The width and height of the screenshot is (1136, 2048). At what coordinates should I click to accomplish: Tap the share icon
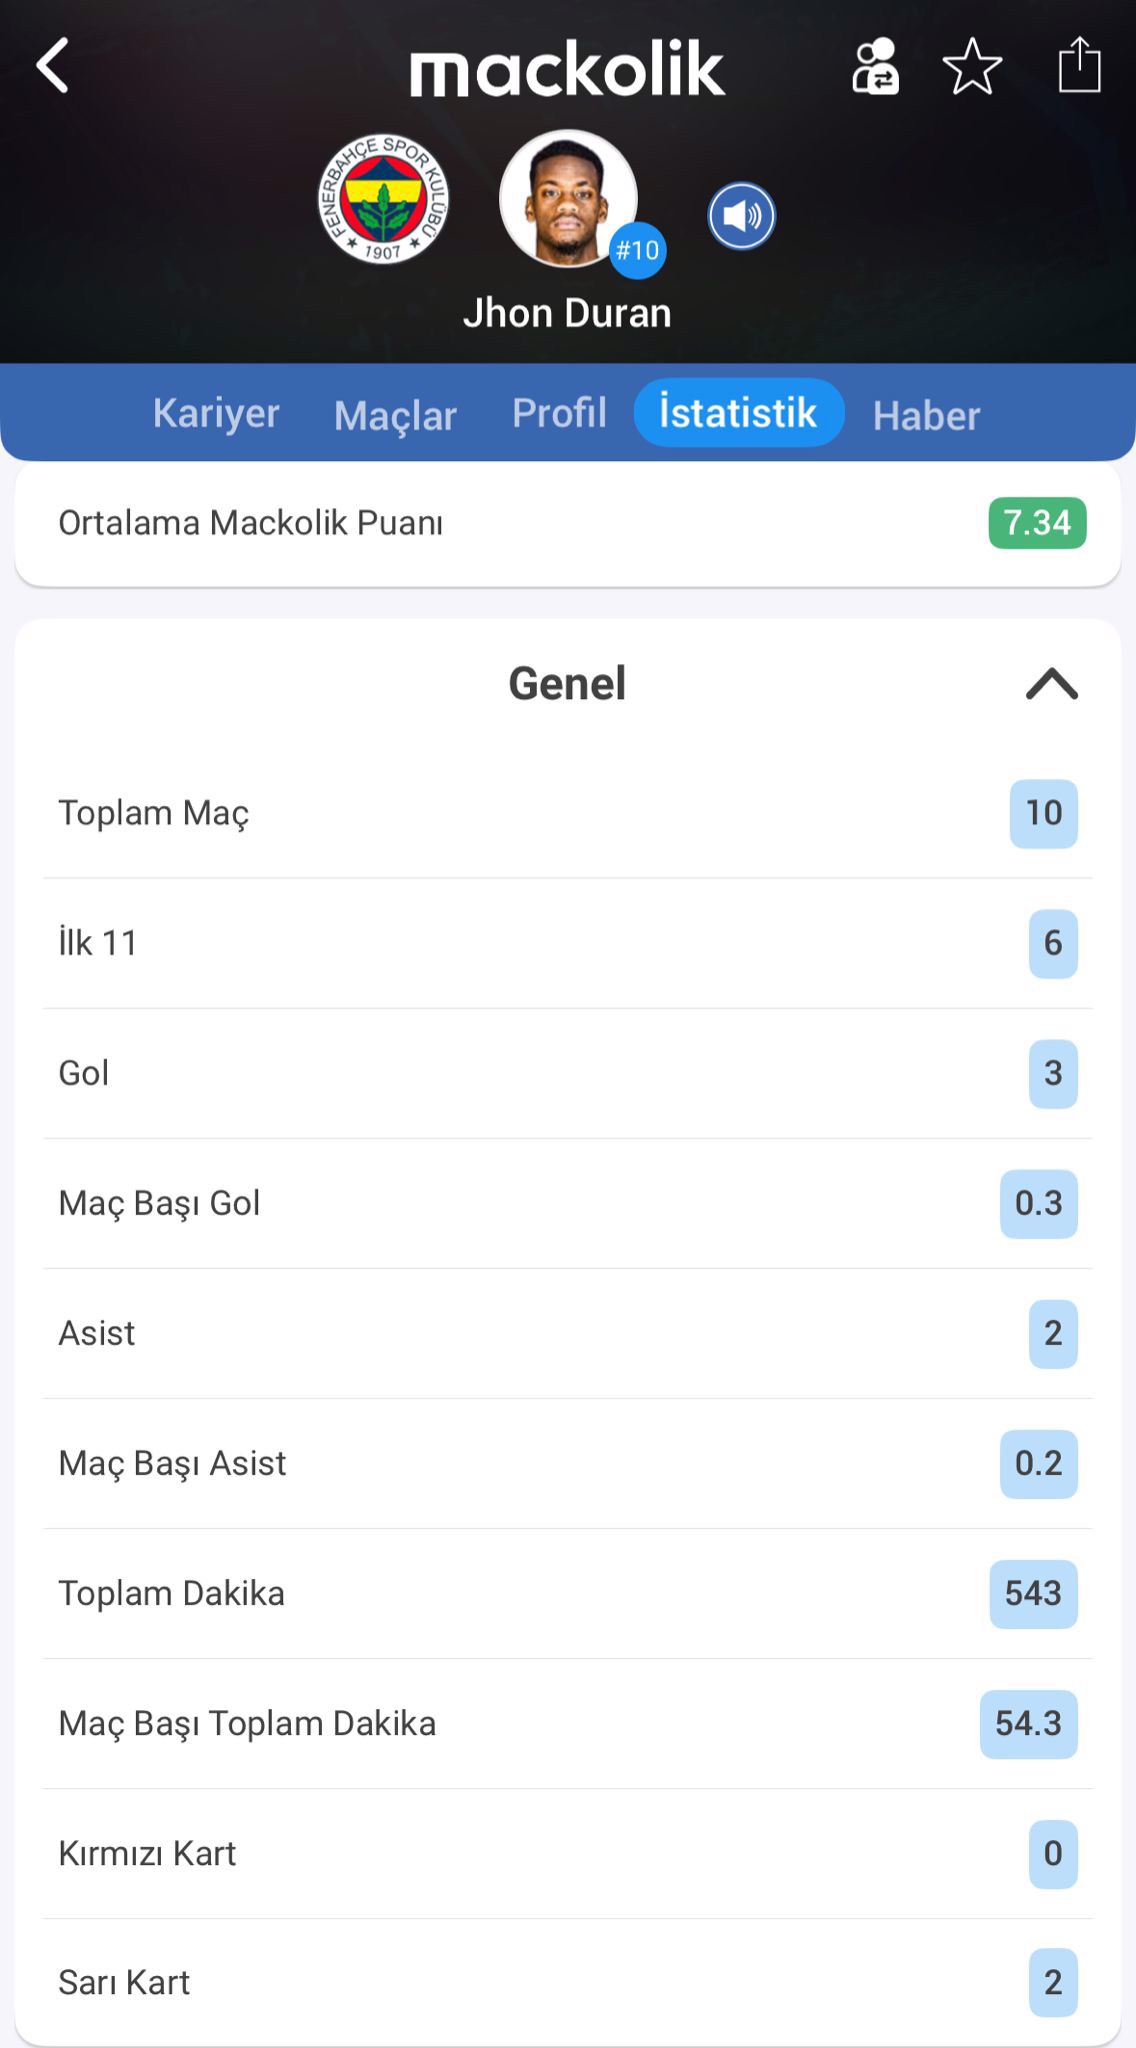[x=1079, y=66]
